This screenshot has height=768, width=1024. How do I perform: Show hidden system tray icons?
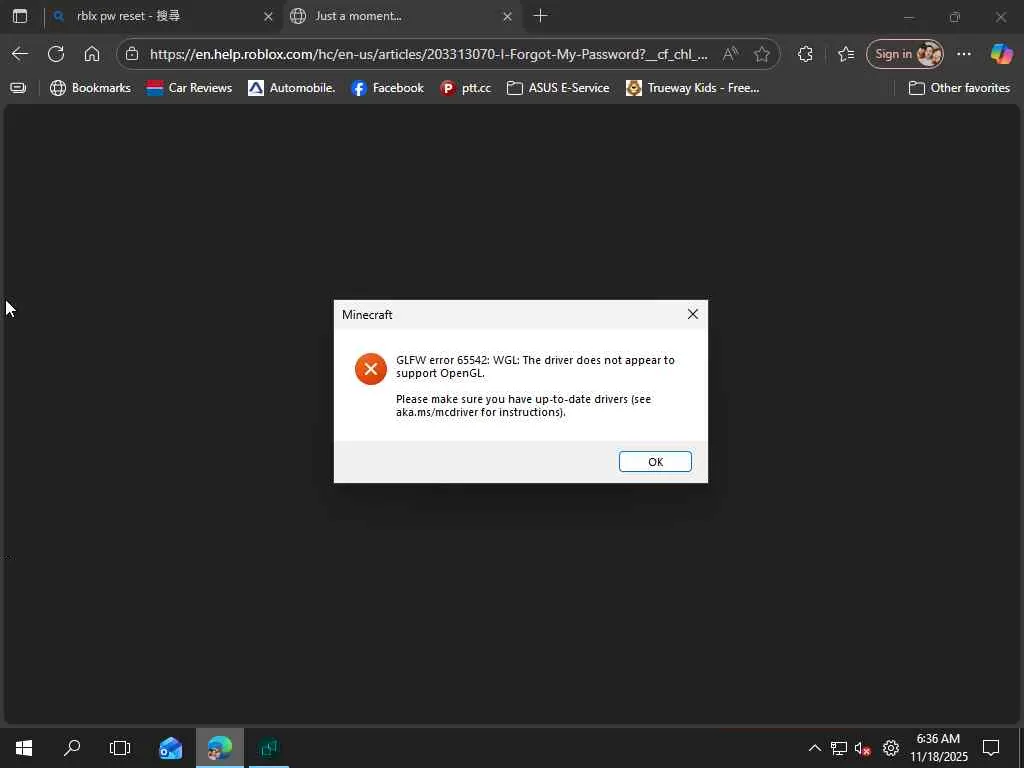(814, 748)
